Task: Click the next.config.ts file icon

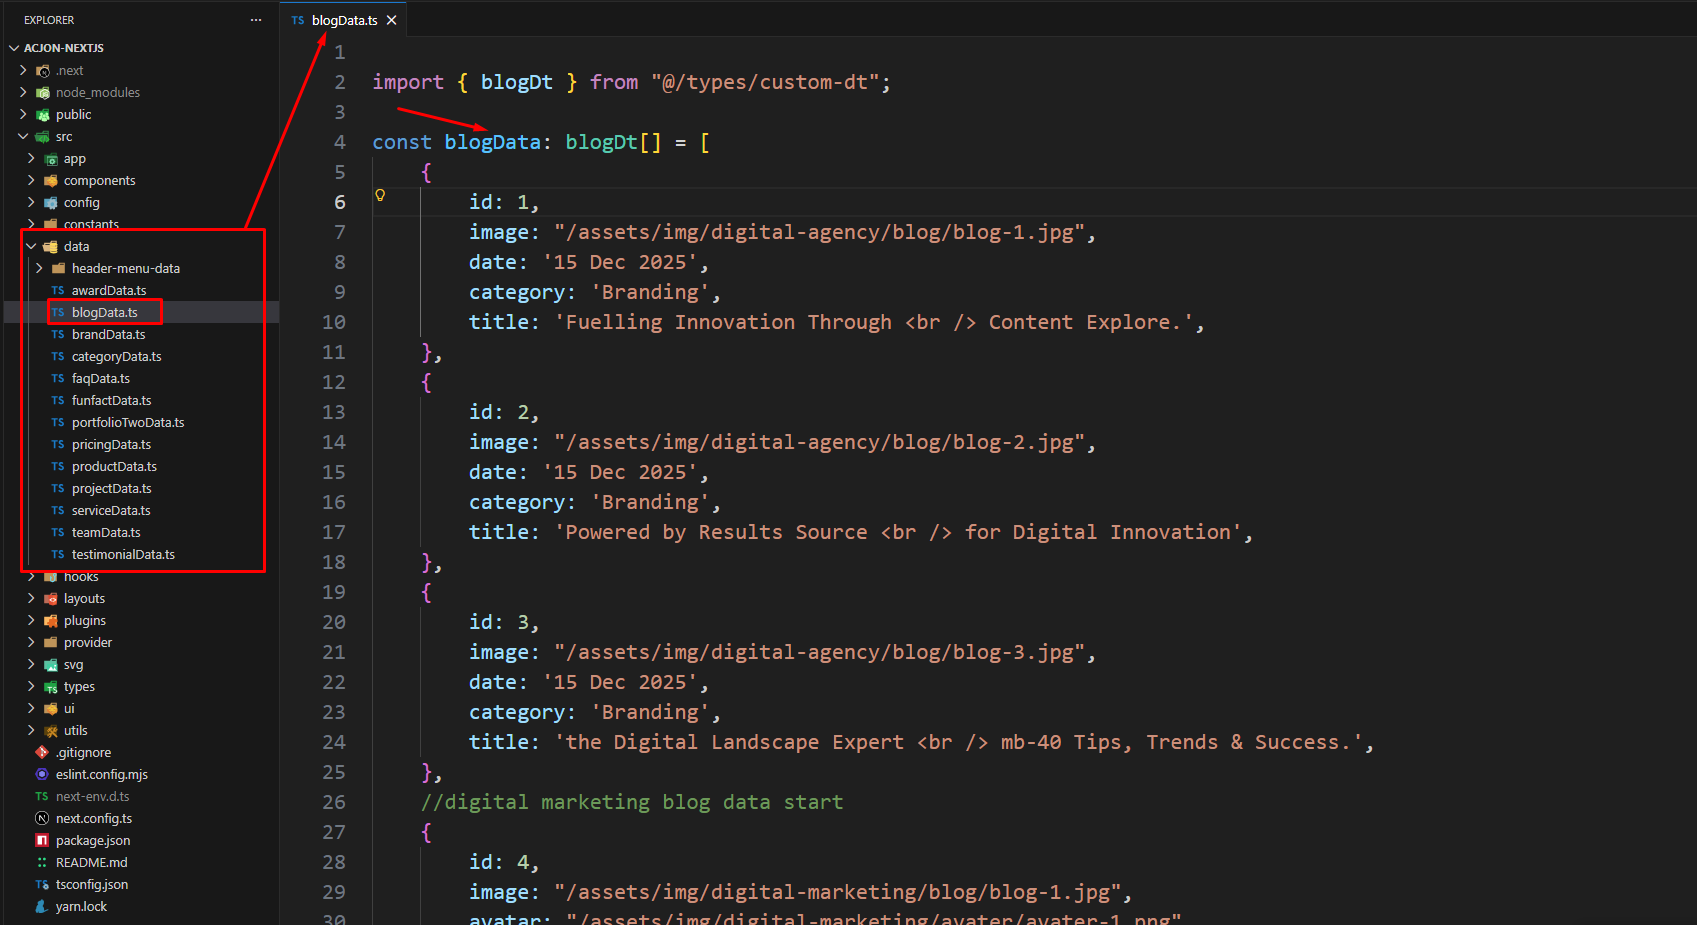Action: point(42,818)
